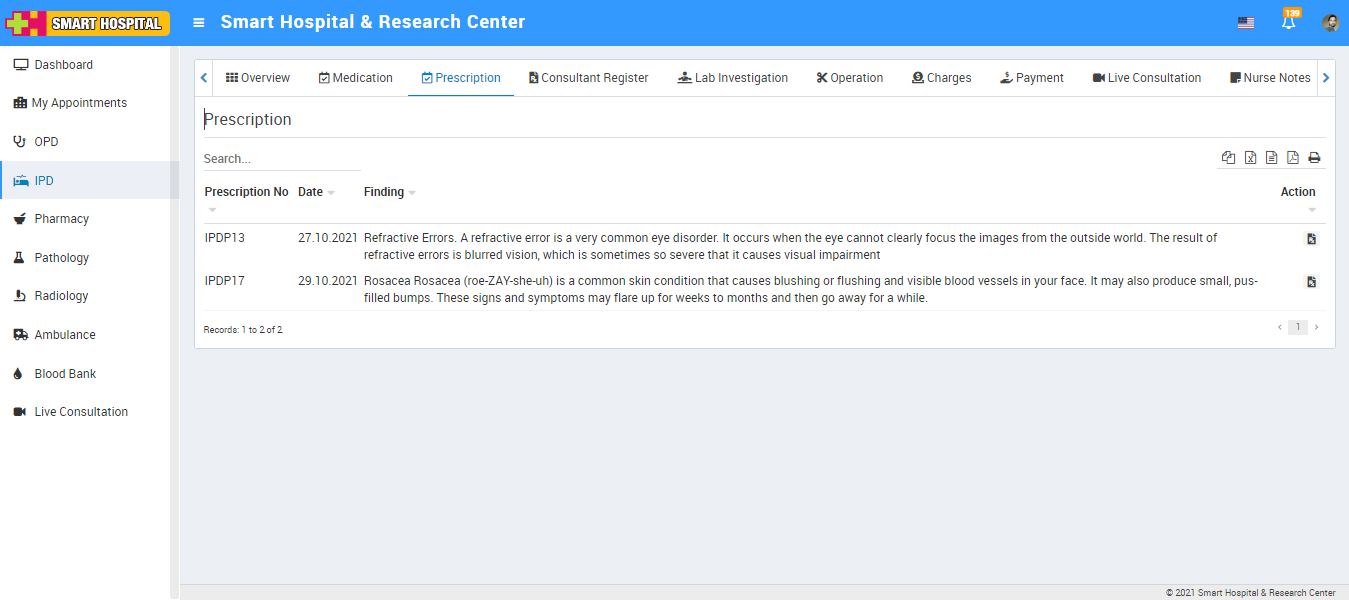Export prescriptions to Excel
Image resolution: width=1349 pixels, height=600 pixels.
1250,158
